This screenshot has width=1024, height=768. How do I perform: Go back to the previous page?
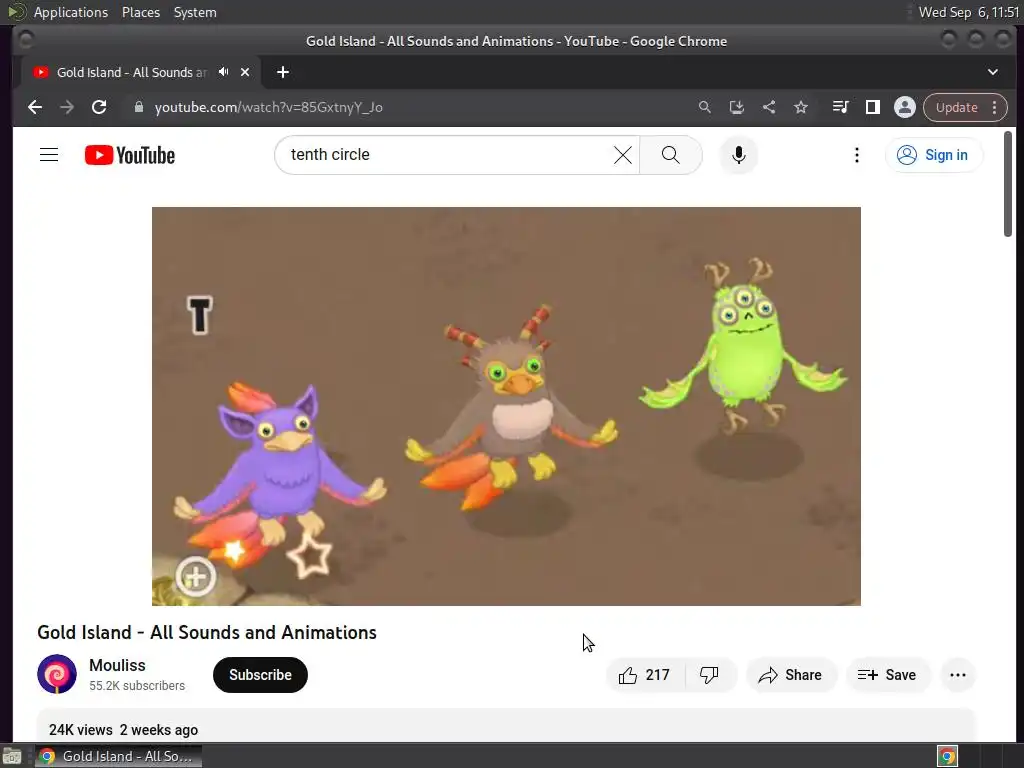(35, 107)
